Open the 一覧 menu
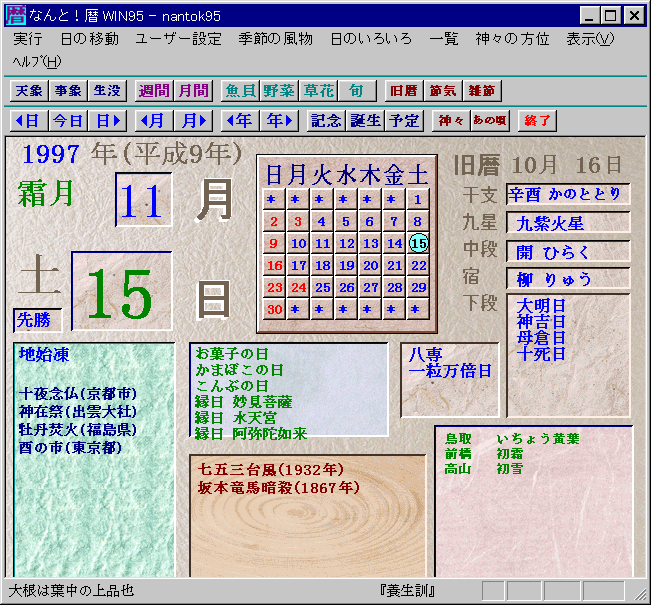Image resolution: width=651 pixels, height=605 pixels. (x=444, y=39)
